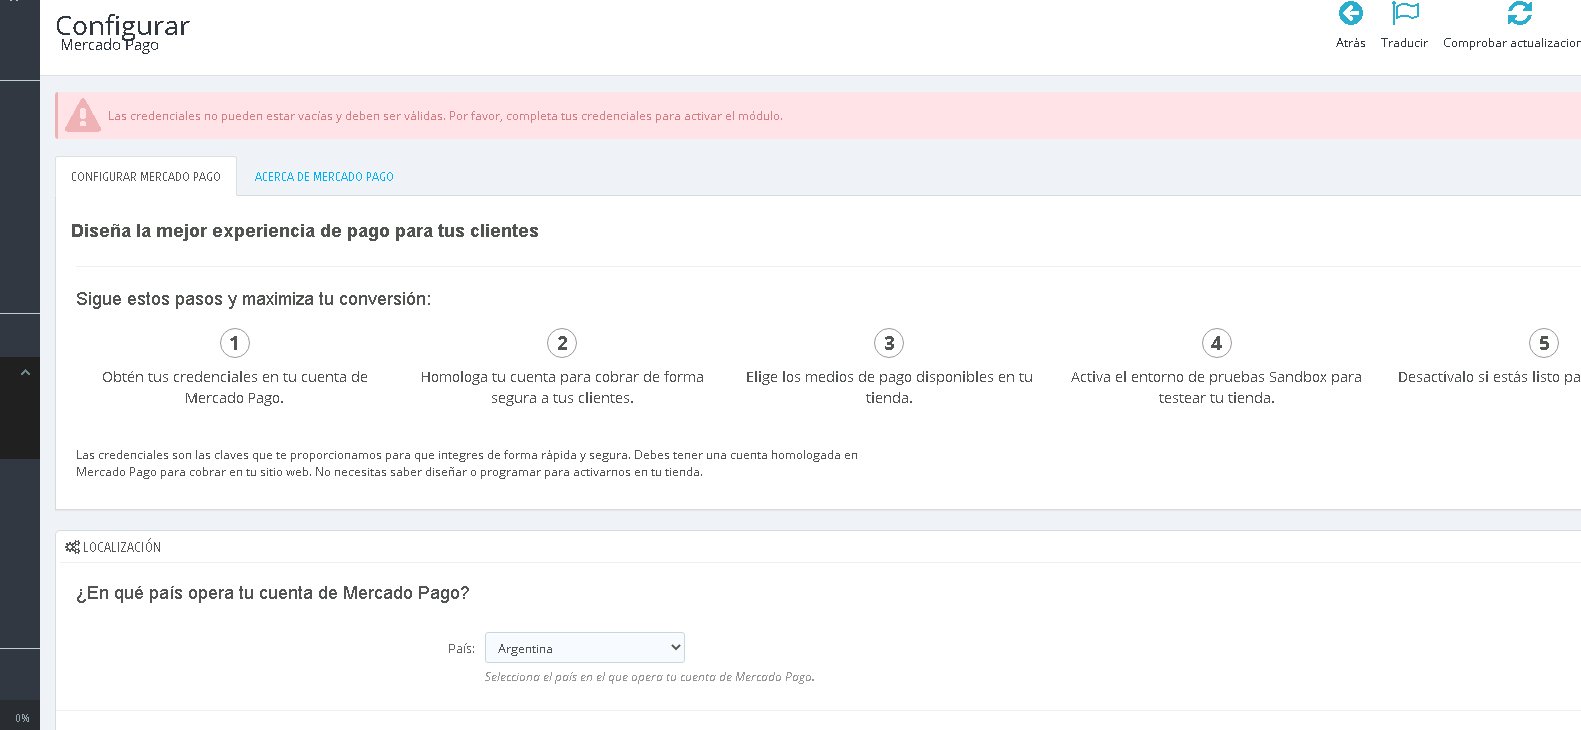Image resolution: width=1581 pixels, height=730 pixels.
Task: Click the 'Homologa tu cuenta' step description
Action: [x=562, y=387]
